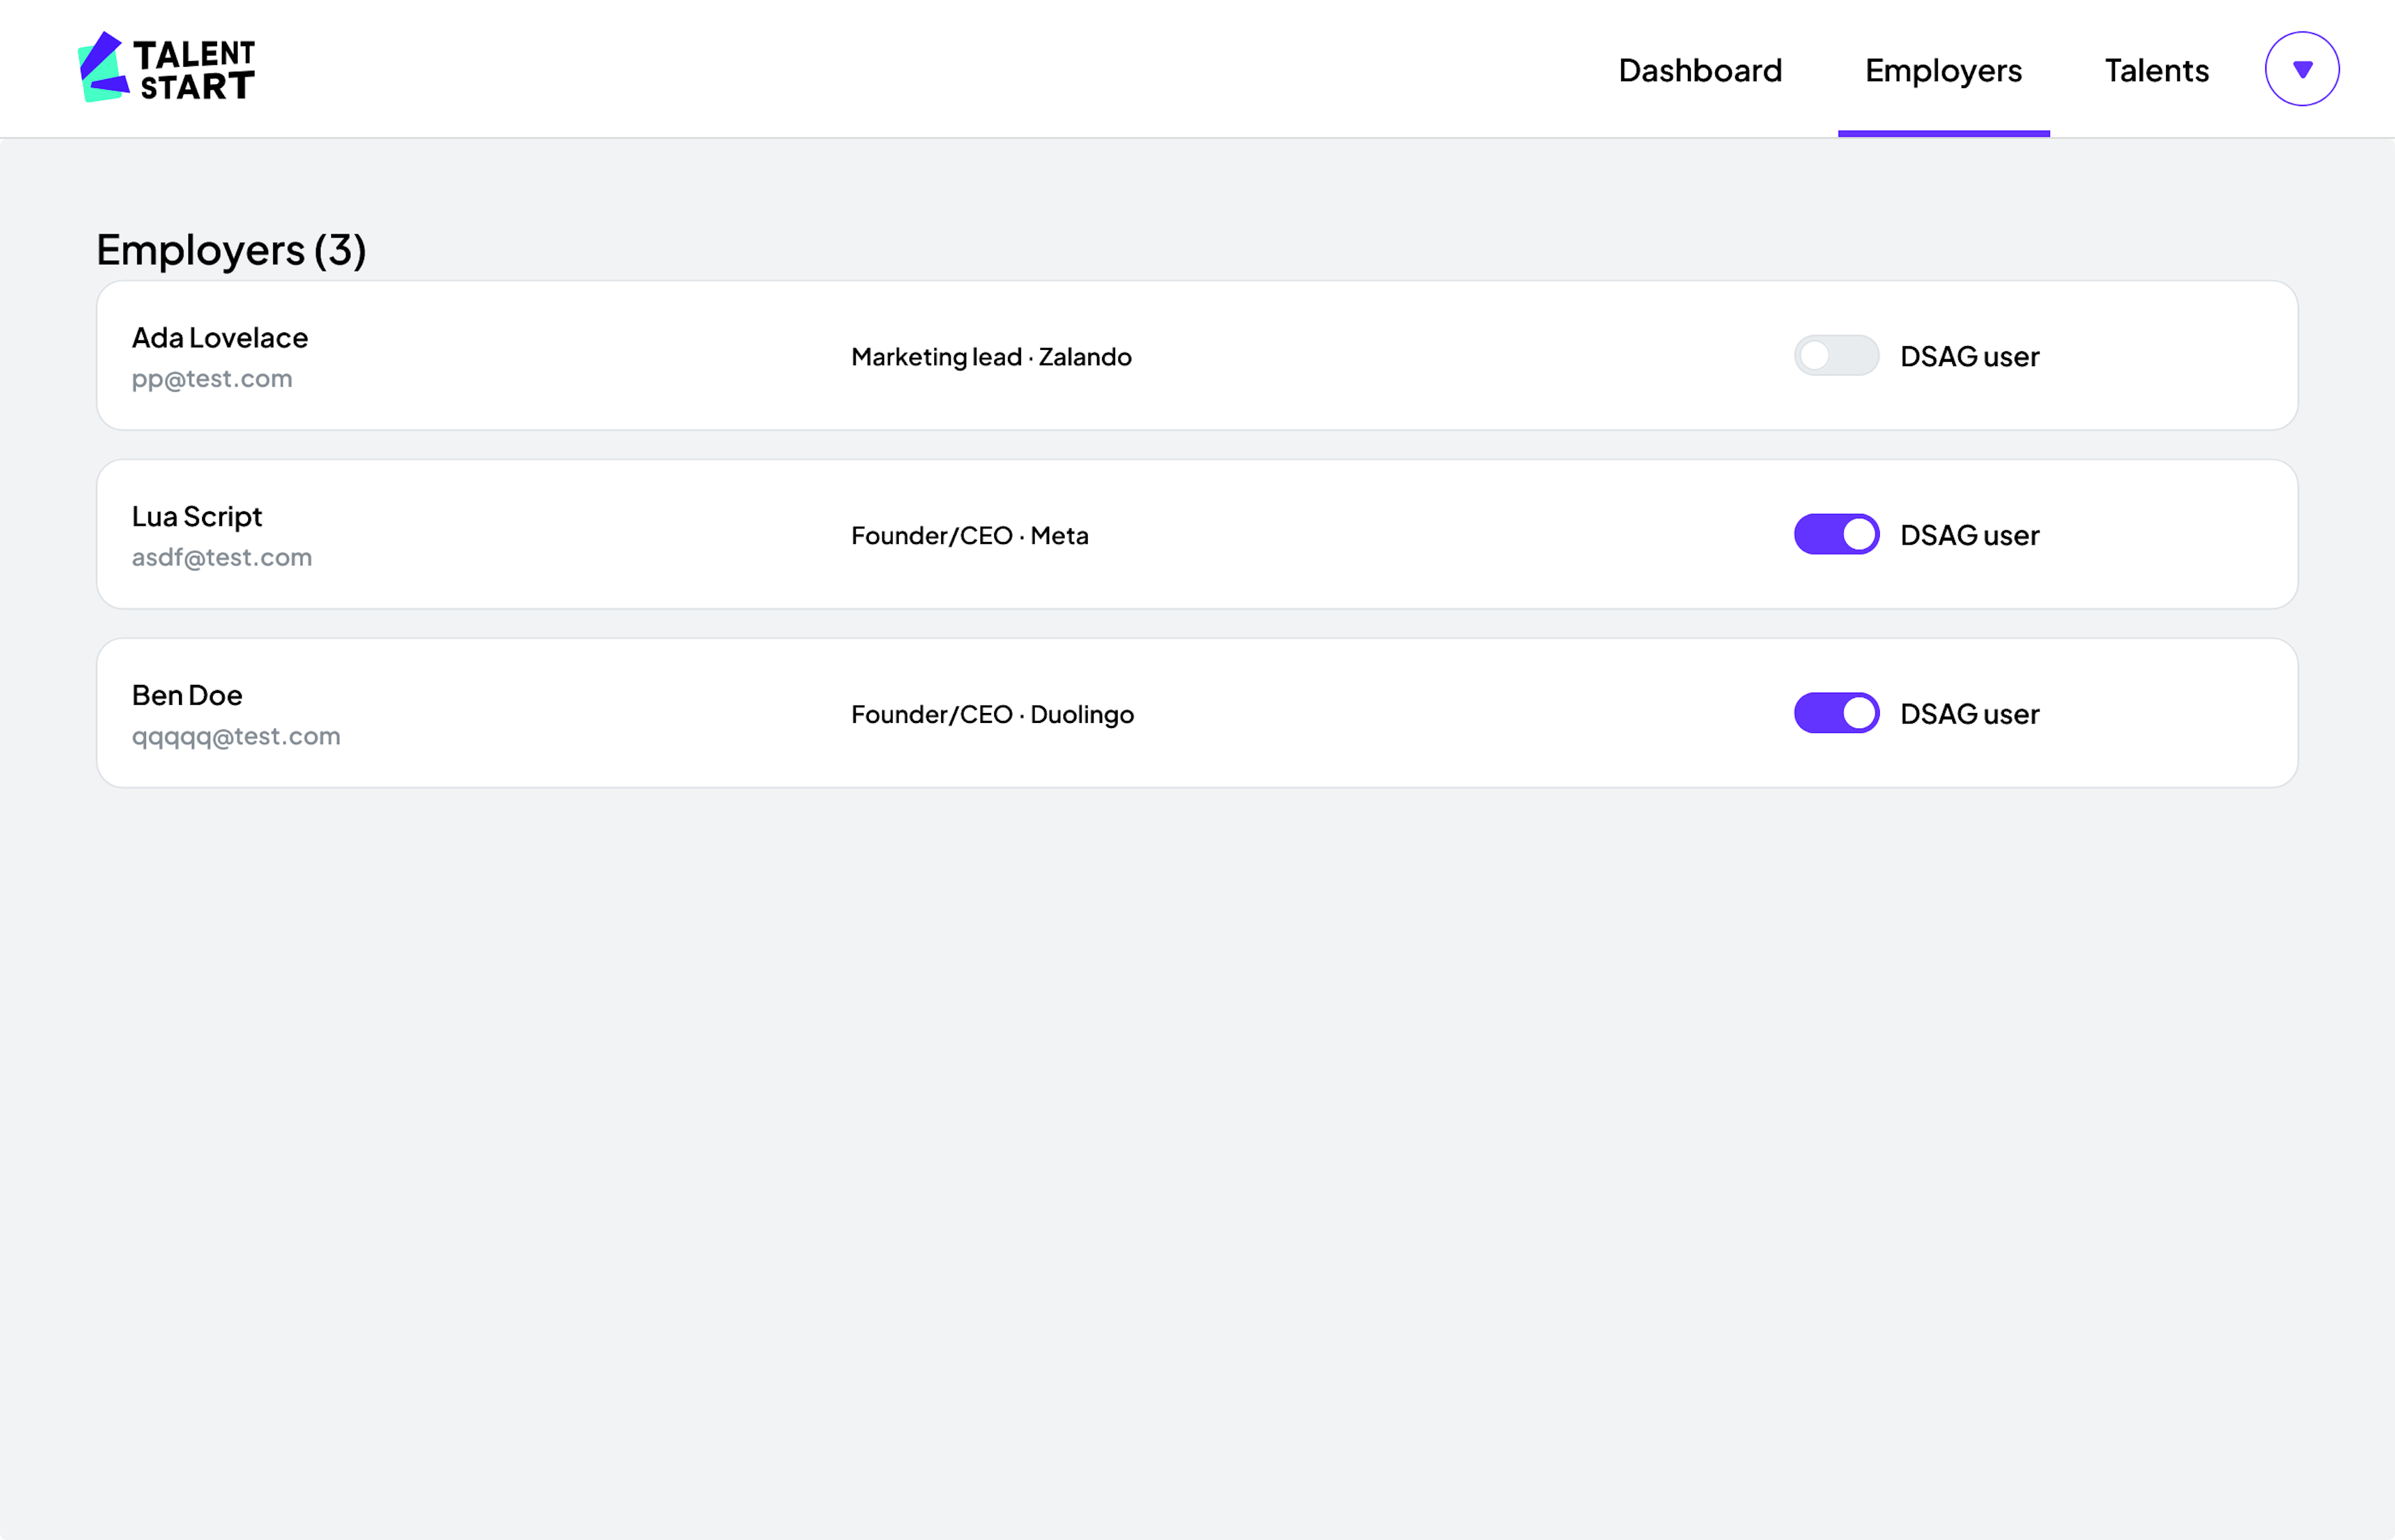Screen dimensions: 2395x1540
Task: Click email qqqqq@test.com
Action: pos(236,736)
